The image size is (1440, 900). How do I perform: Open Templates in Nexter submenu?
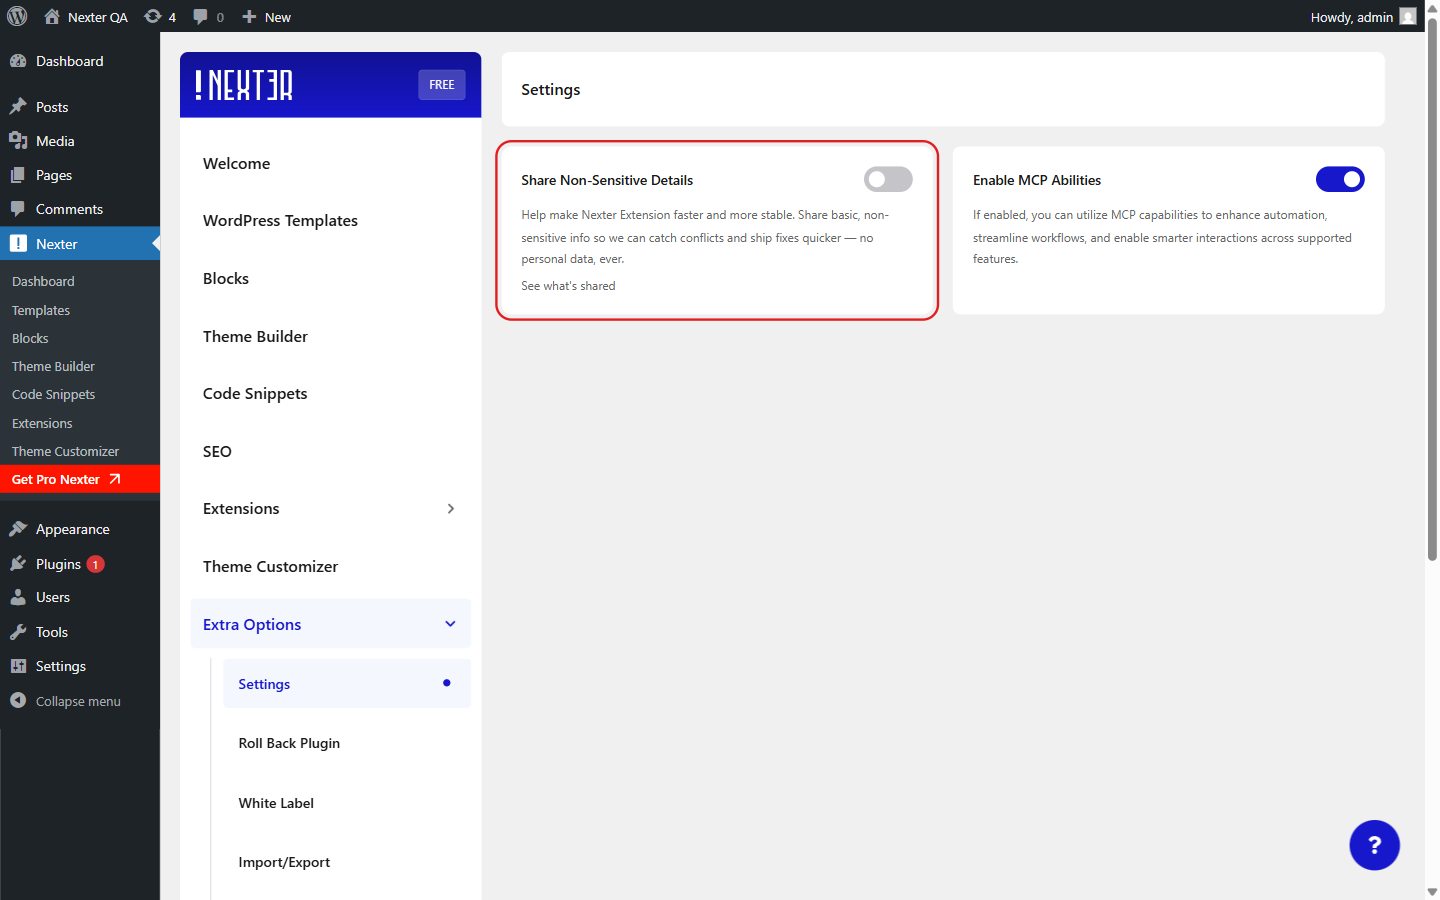pyautogui.click(x=41, y=311)
